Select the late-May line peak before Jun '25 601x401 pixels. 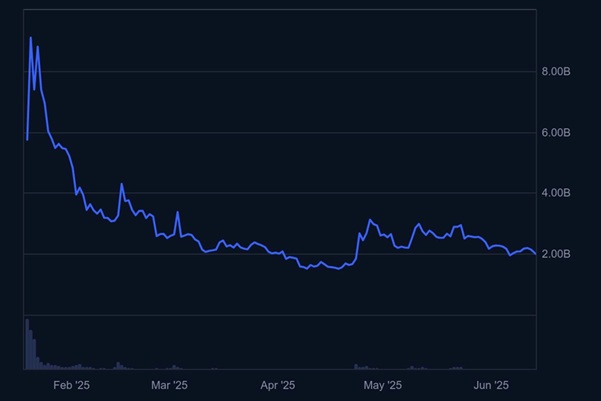tap(461, 226)
